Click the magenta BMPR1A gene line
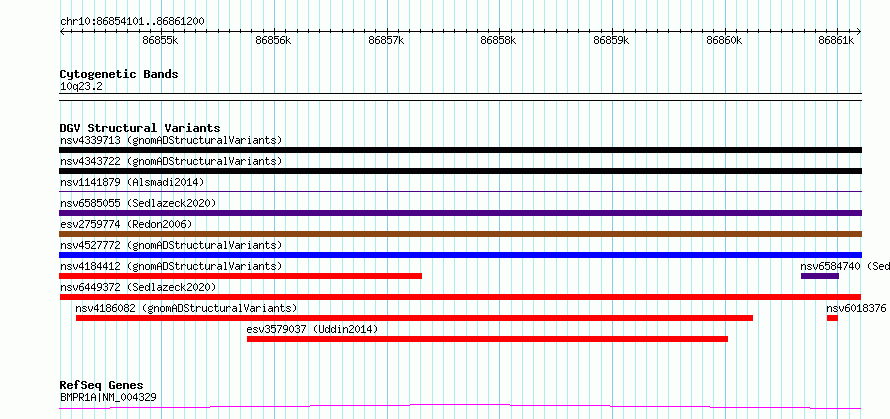 tap(460, 407)
